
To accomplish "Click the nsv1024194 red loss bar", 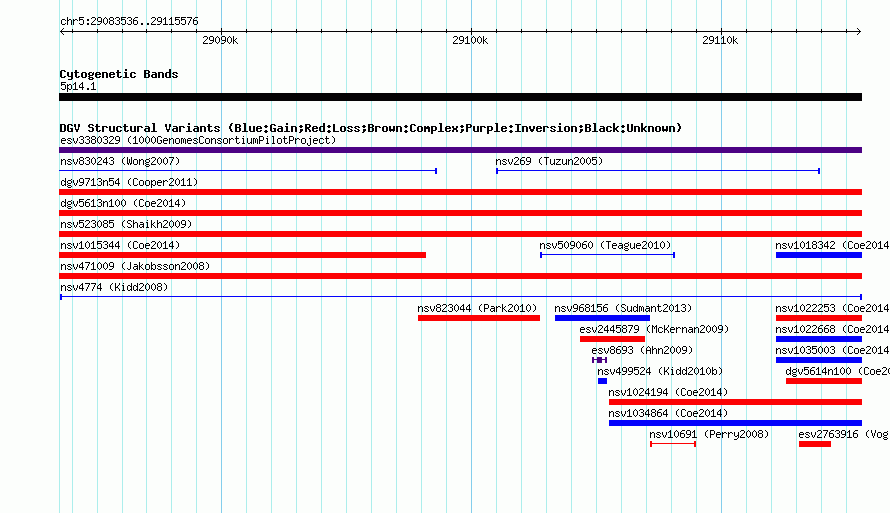I will (x=736, y=402).
